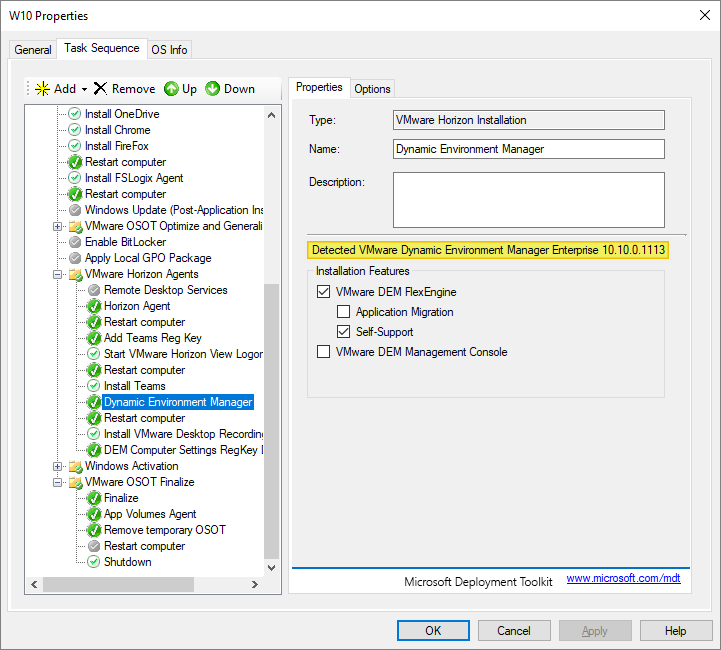This screenshot has width=721, height=650.
Task: Expand the Windows Activation tree group
Action: click(x=58, y=466)
